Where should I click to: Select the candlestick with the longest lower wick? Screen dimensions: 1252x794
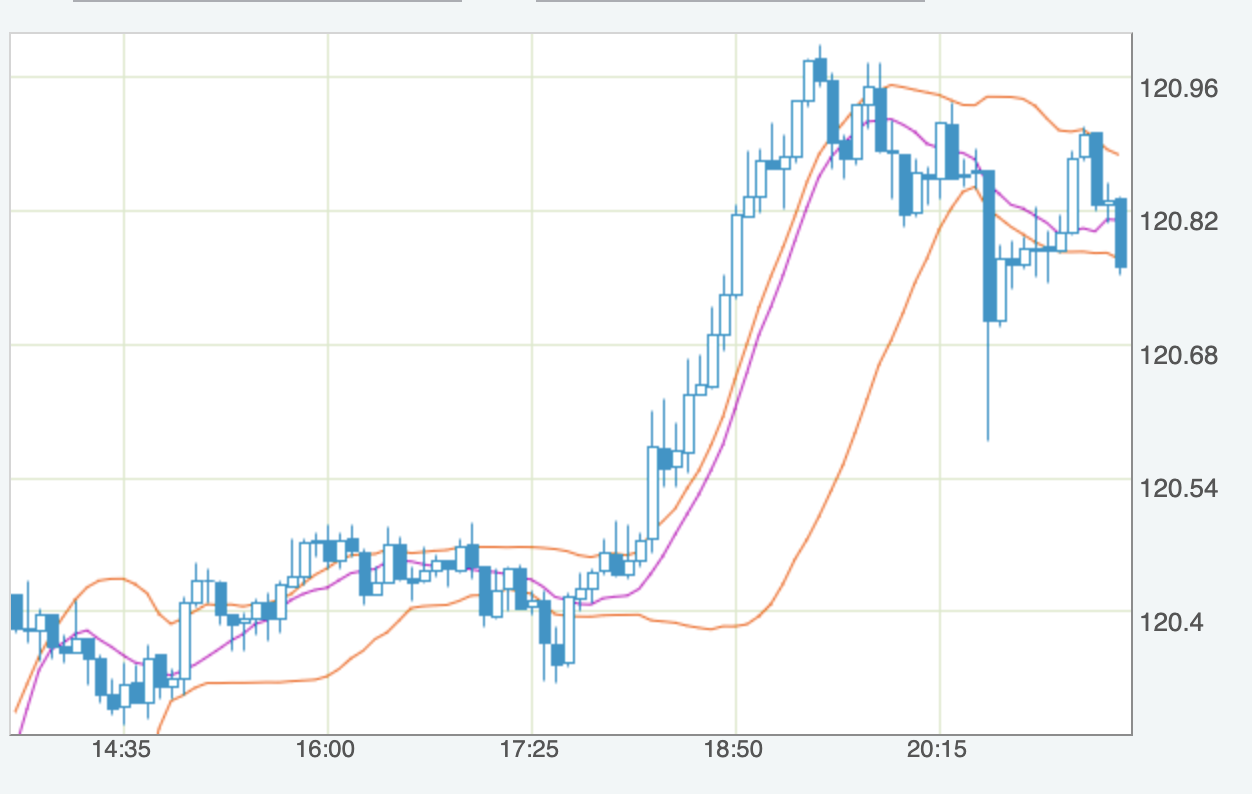click(x=988, y=305)
